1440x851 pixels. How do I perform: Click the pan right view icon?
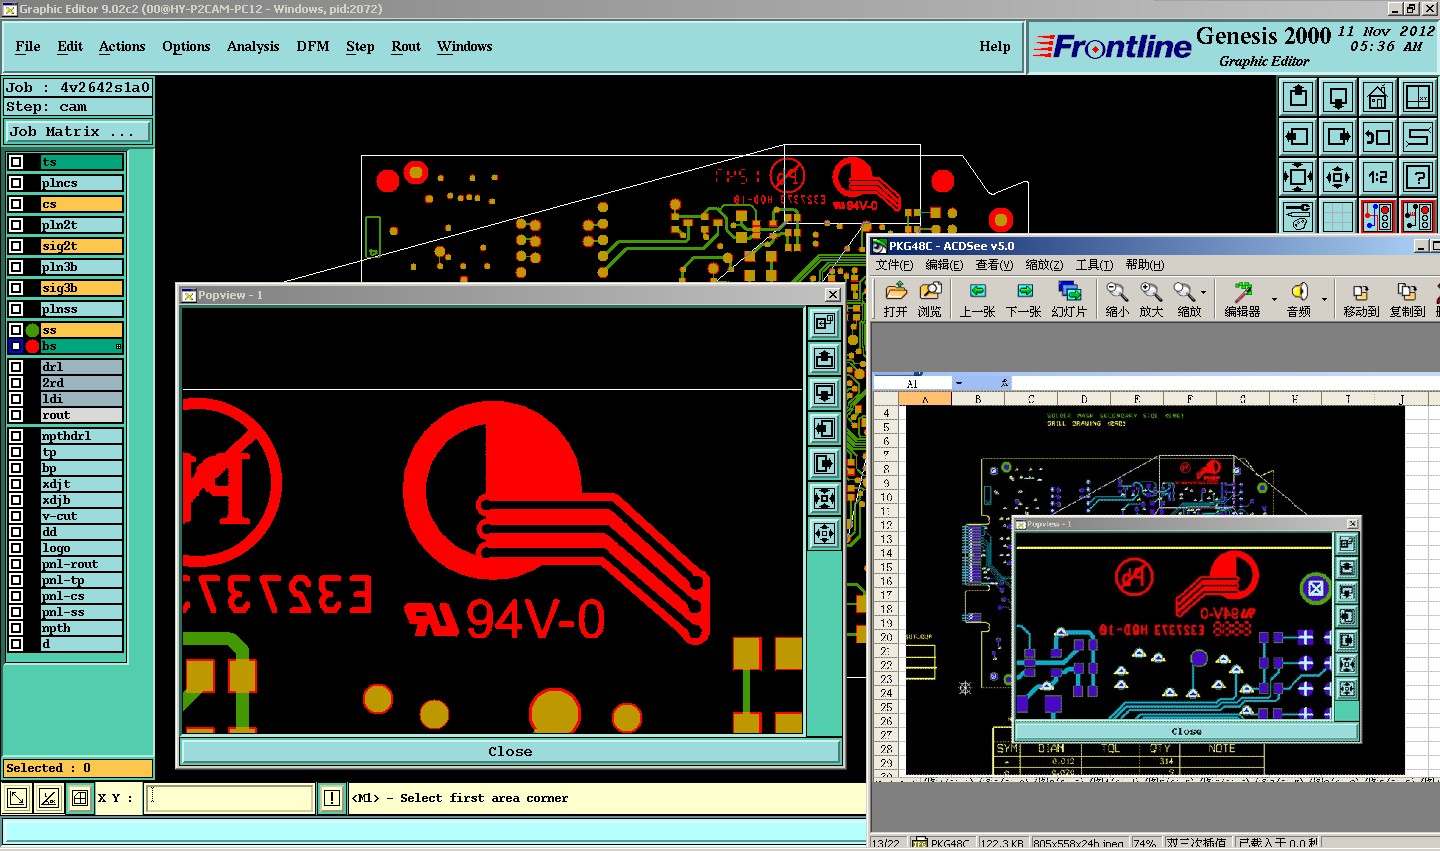(1338, 137)
